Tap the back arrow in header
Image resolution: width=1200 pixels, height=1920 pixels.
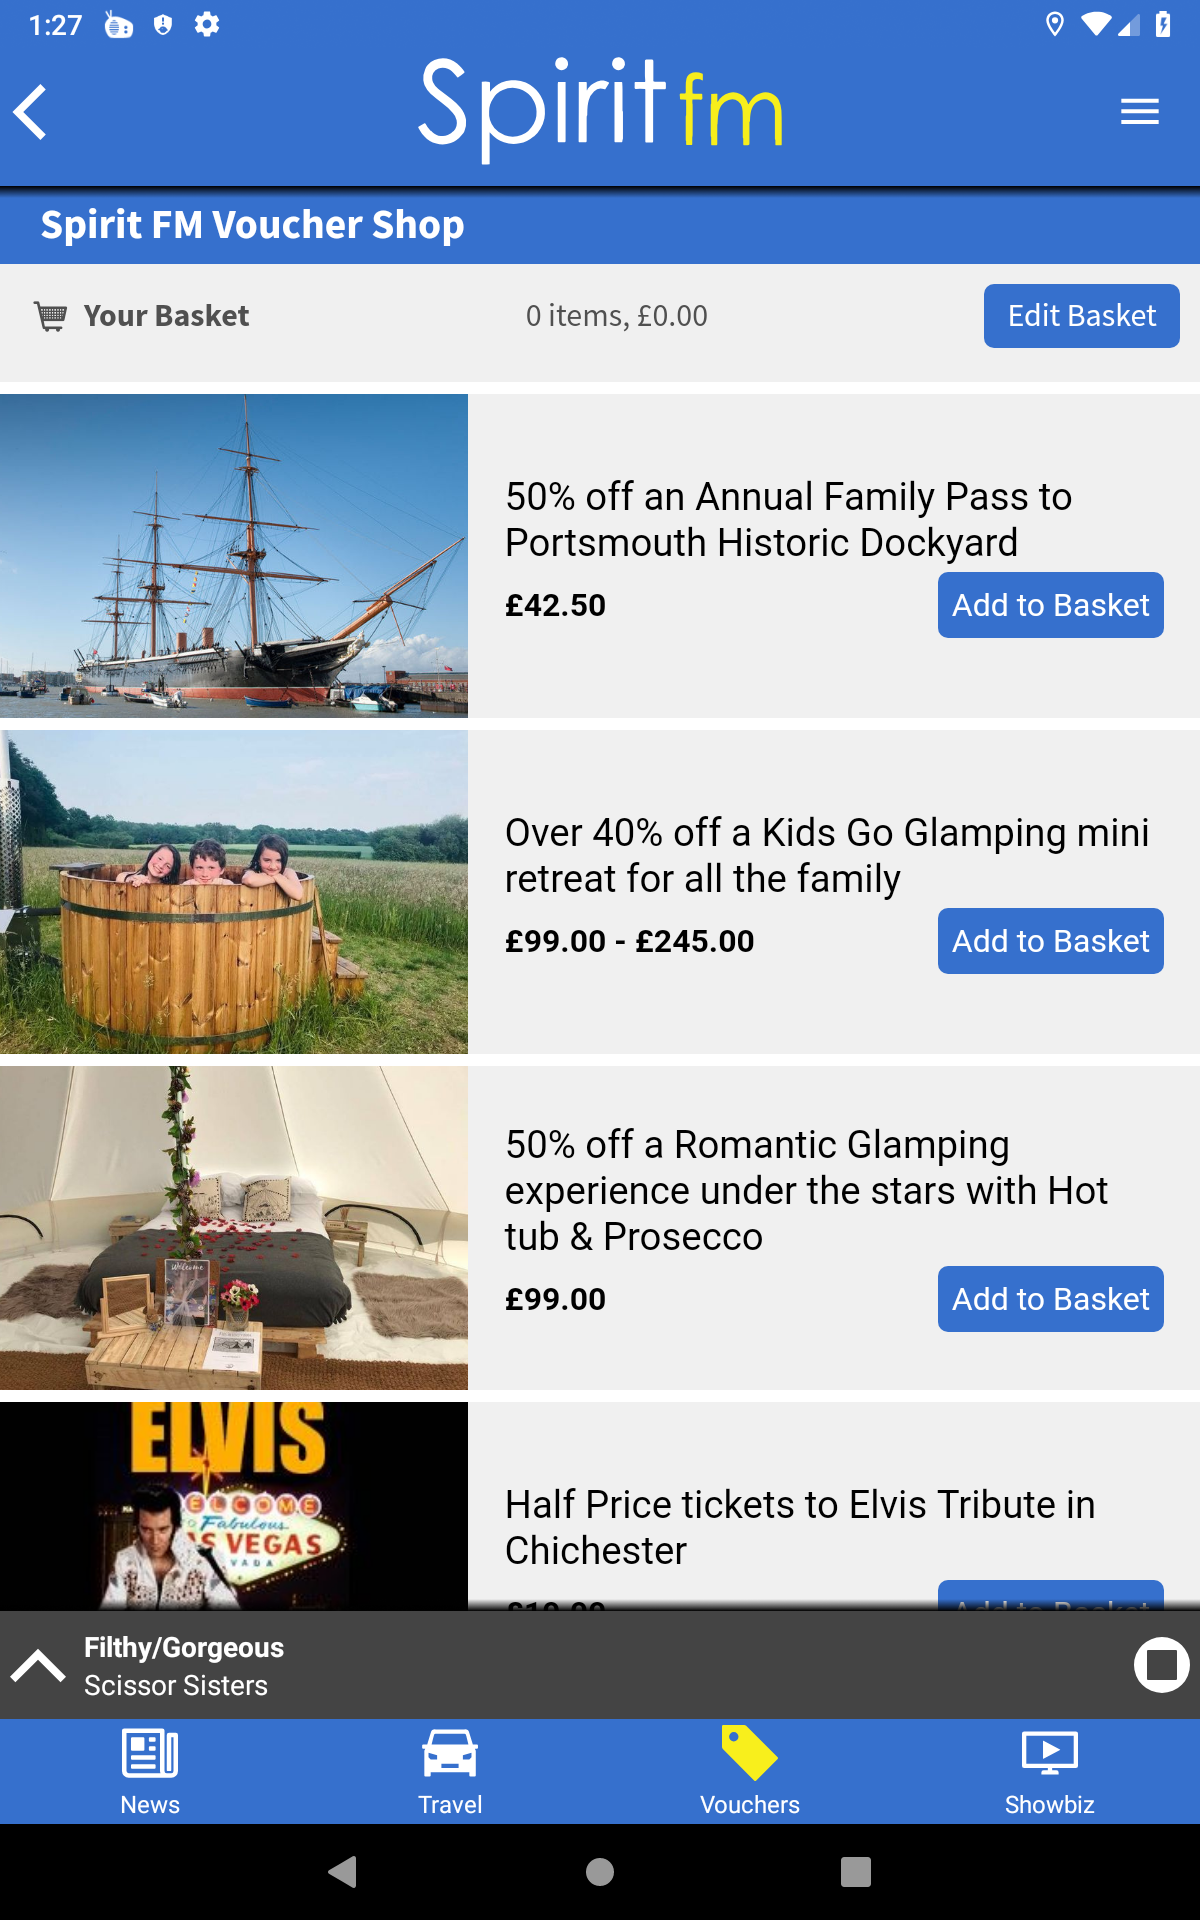click(x=31, y=111)
